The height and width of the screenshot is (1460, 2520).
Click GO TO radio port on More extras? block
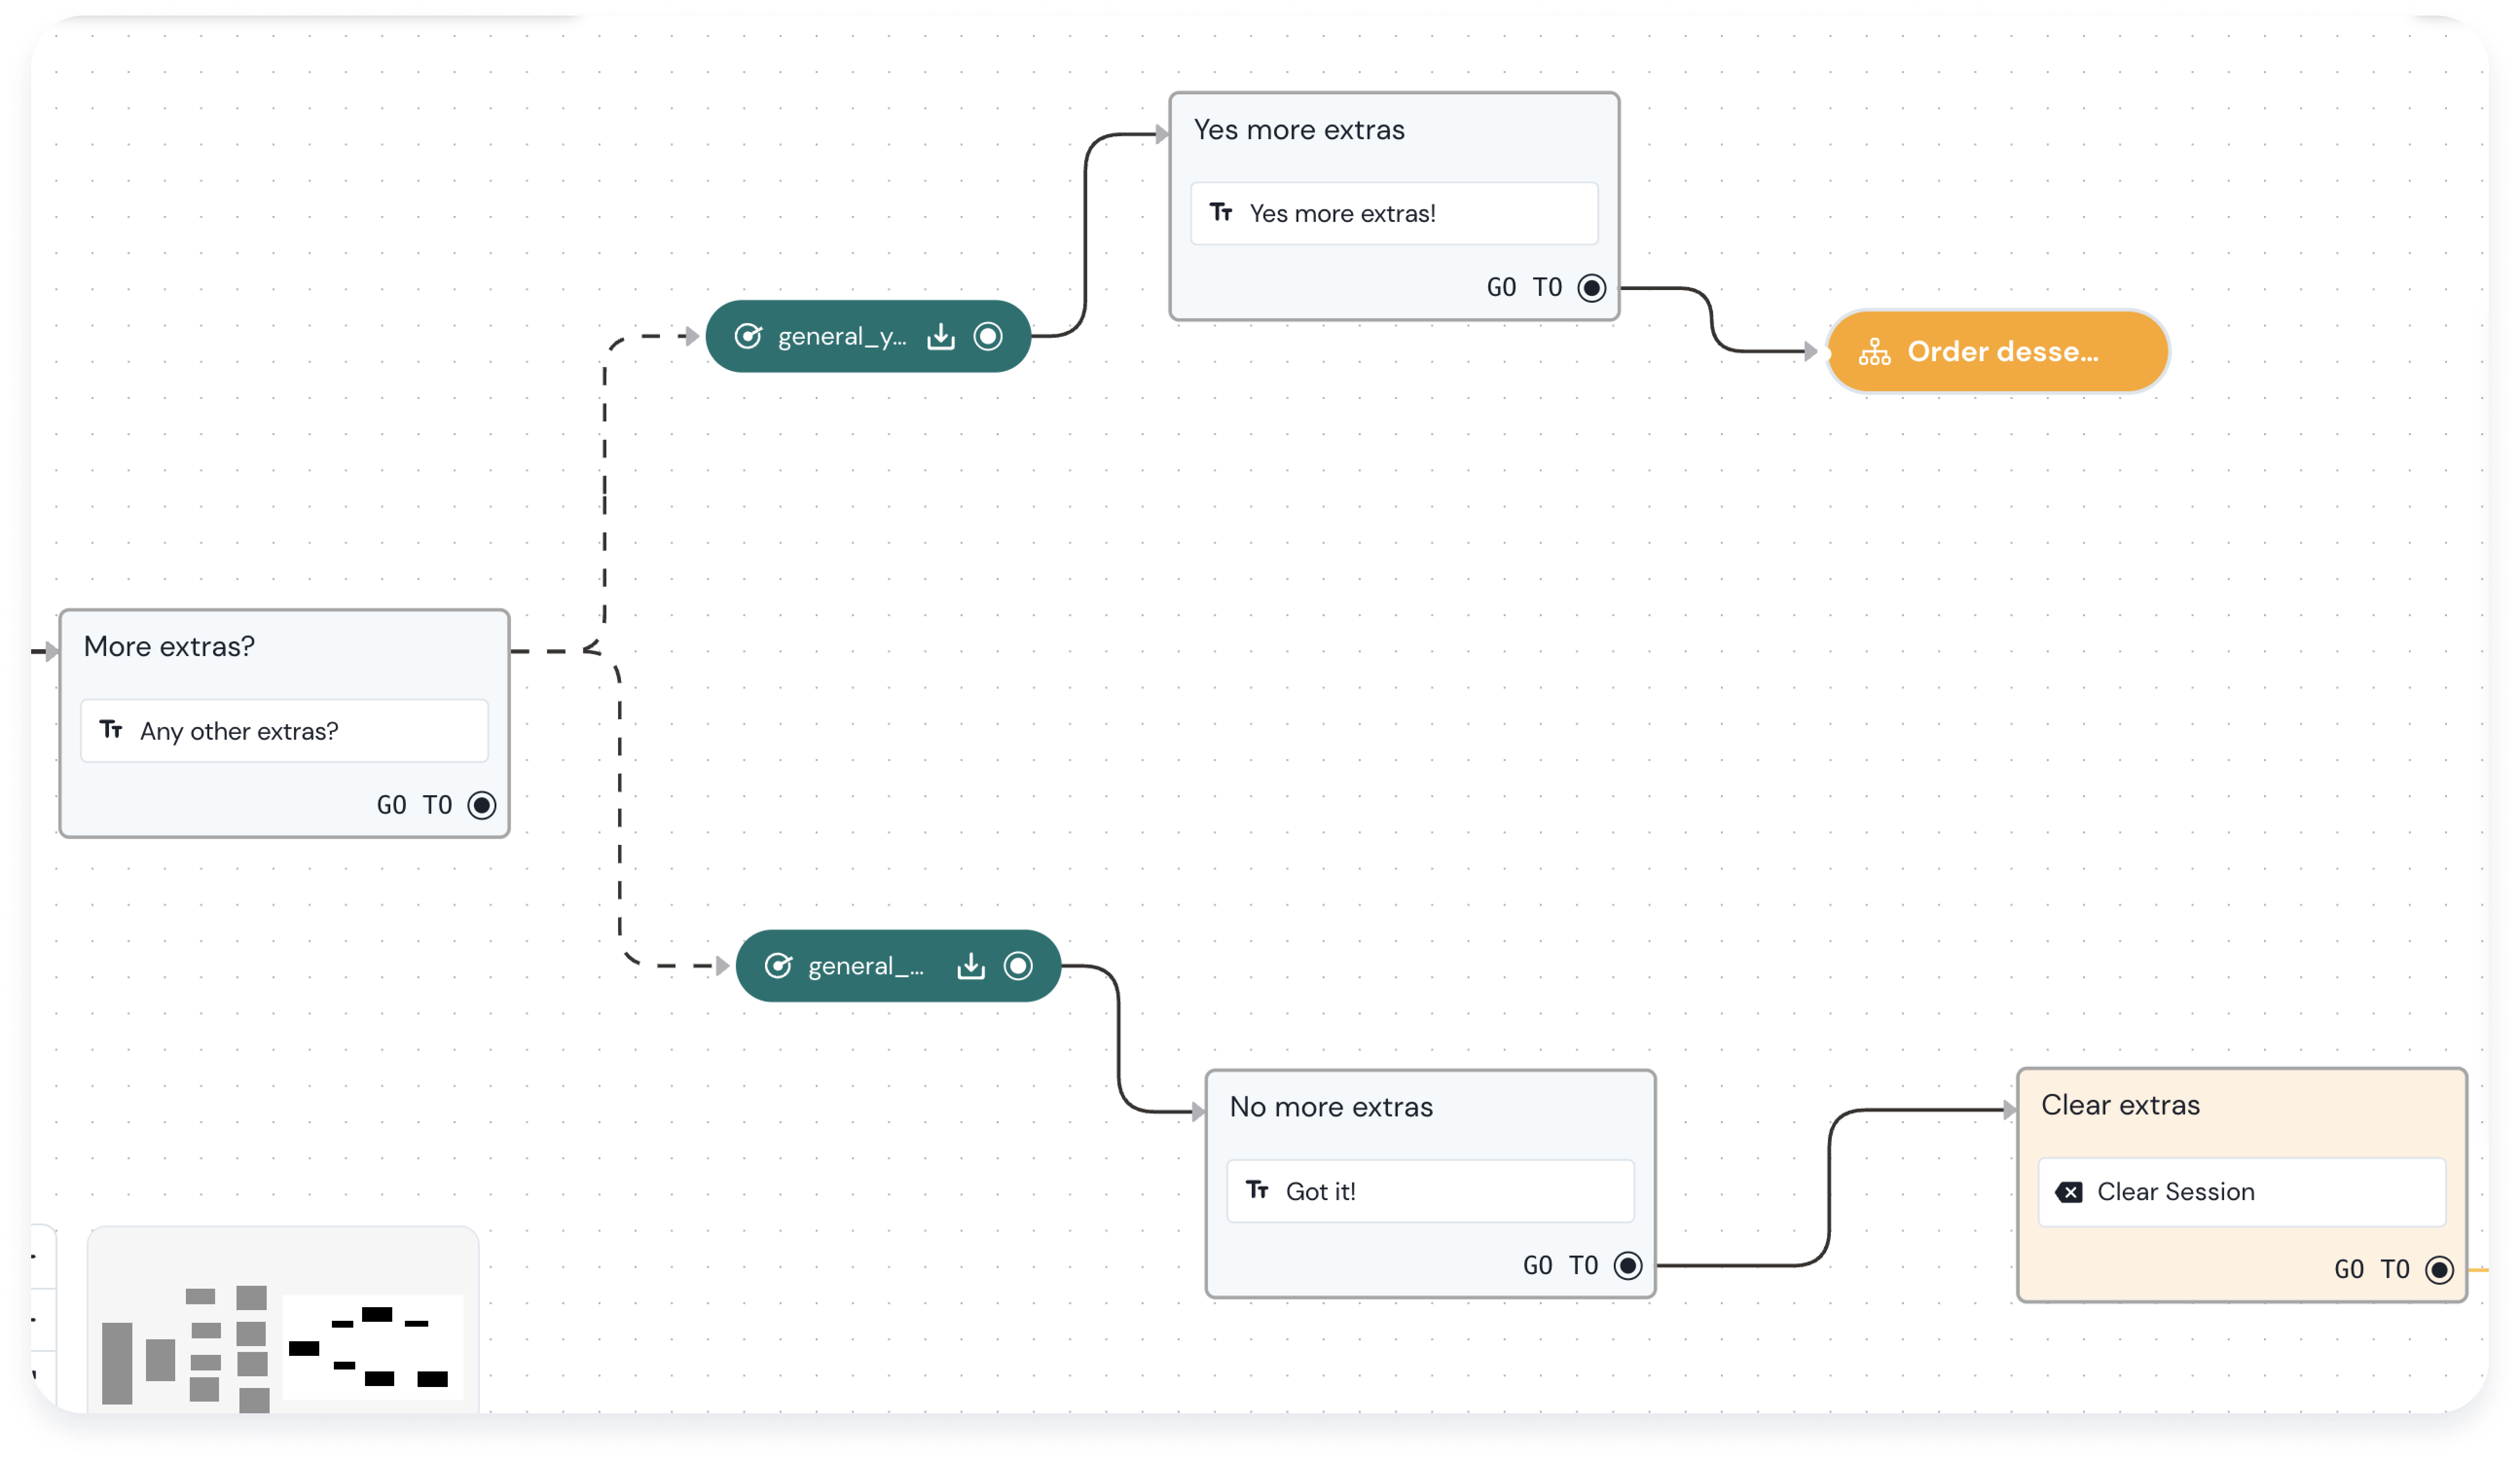click(482, 805)
